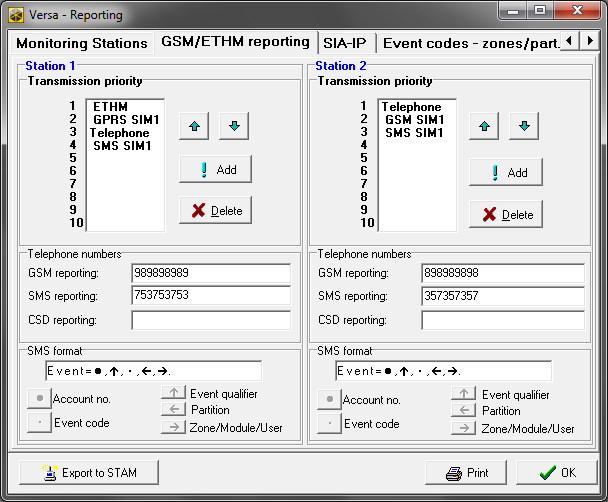The height and width of the screenshot is (502, 608).
Task: Insert Zone/Module/User arrow in Station 2 SMS format
Action: [464, 428]
